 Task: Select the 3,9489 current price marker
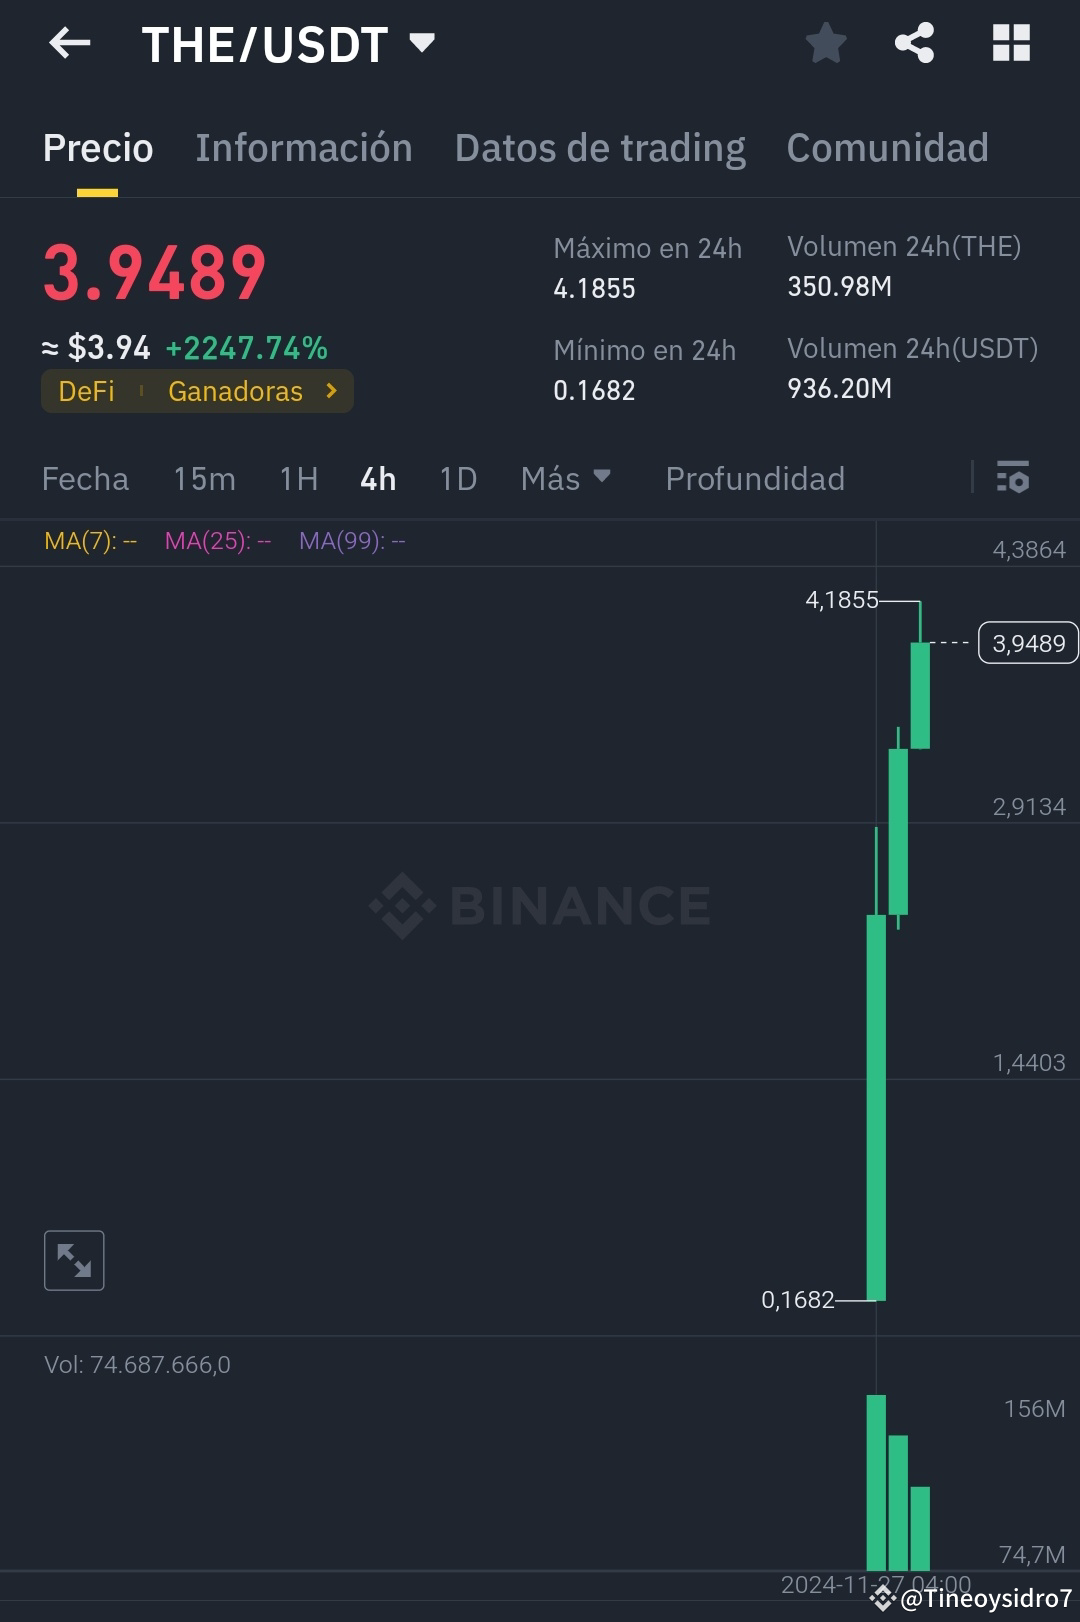[1027, 643]
